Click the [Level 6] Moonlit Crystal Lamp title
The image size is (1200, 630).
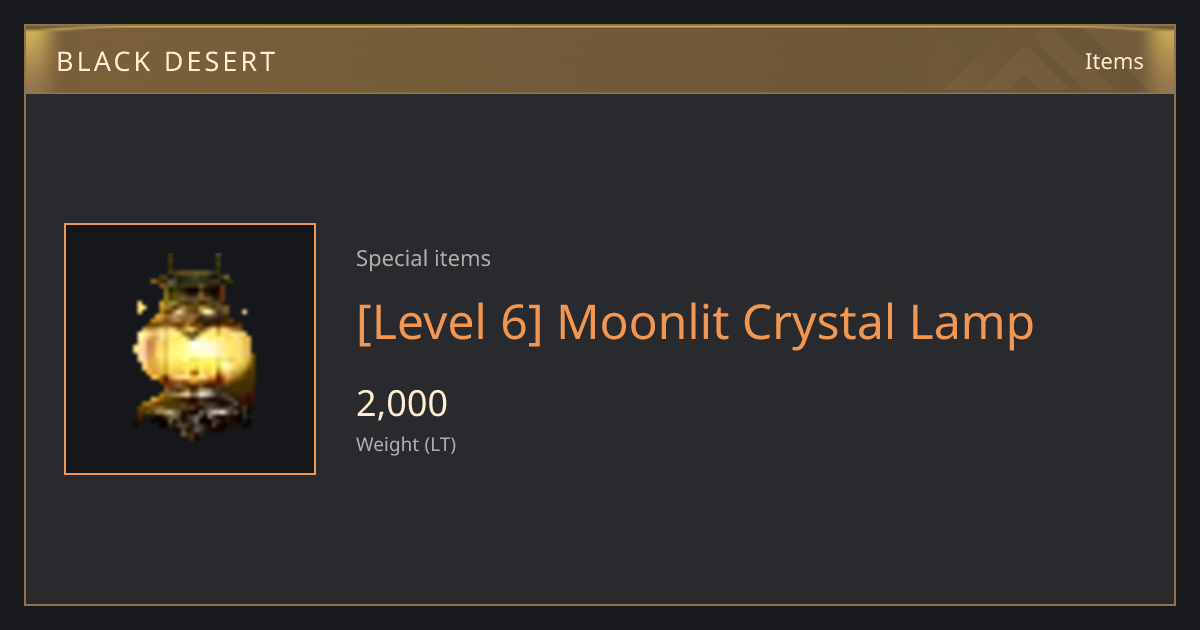tap(695, 323)
